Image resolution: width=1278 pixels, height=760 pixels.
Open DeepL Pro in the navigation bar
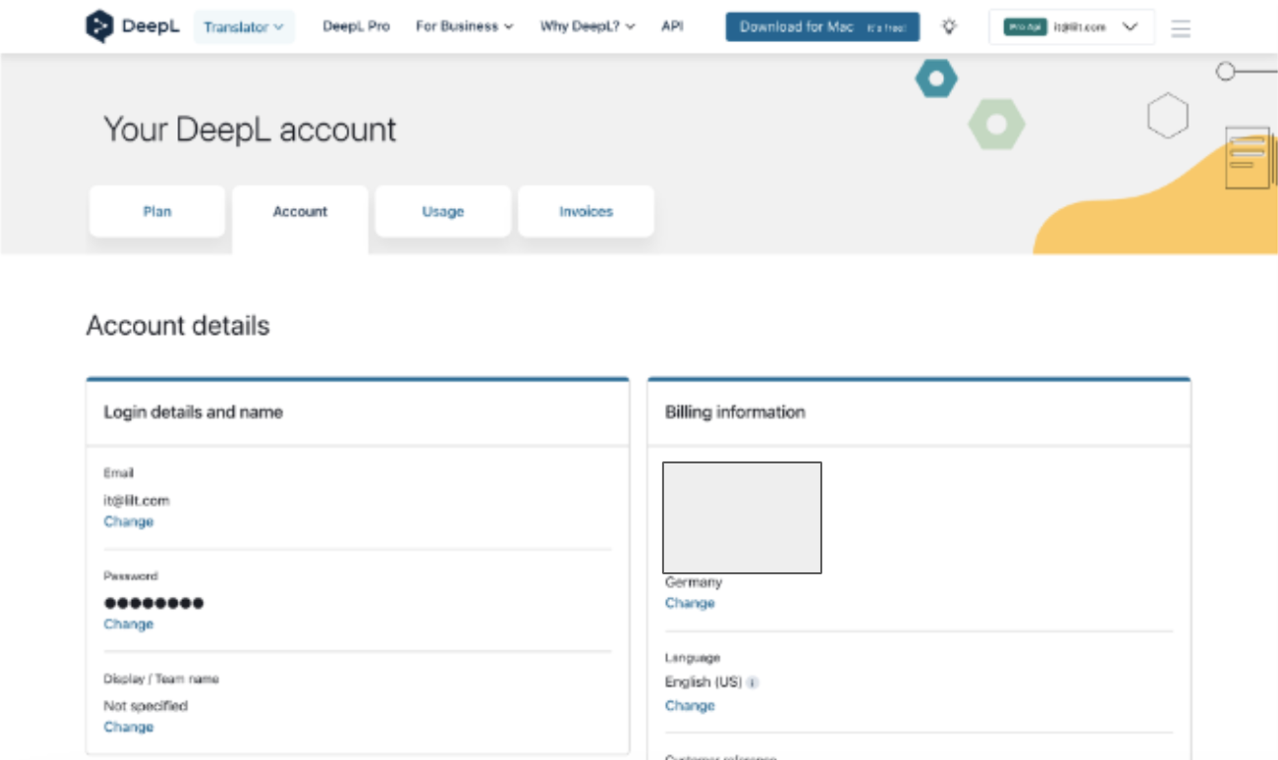tap(356, 26)
